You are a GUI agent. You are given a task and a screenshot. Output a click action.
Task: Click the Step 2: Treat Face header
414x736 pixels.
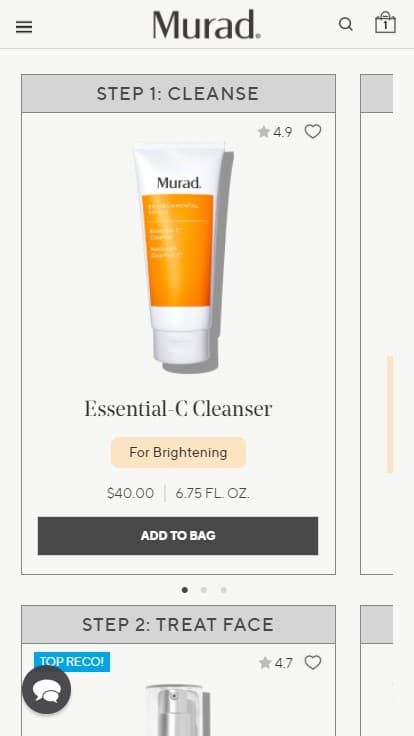178,624
